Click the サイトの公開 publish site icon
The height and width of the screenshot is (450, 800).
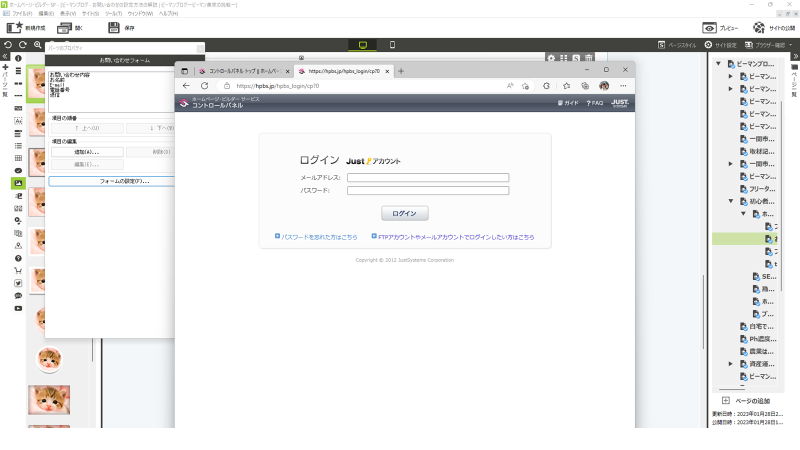(759, 28)
